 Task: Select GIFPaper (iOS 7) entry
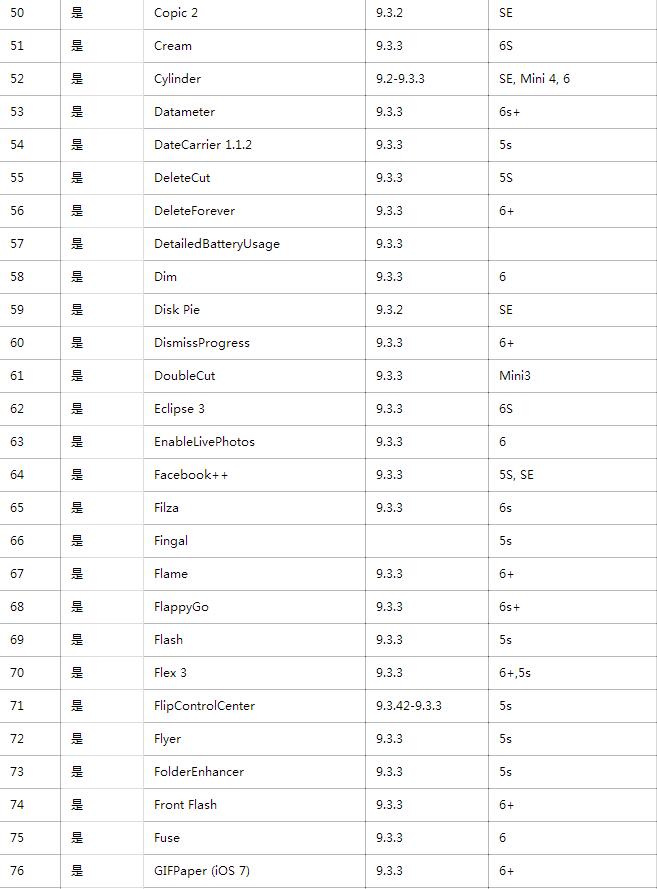[x=202, y=871]
